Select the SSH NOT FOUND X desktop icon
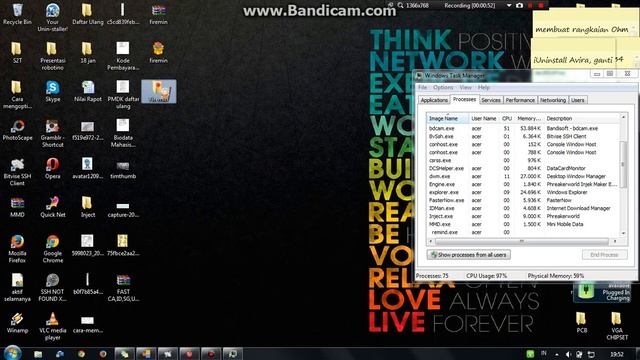 point(52,287)
